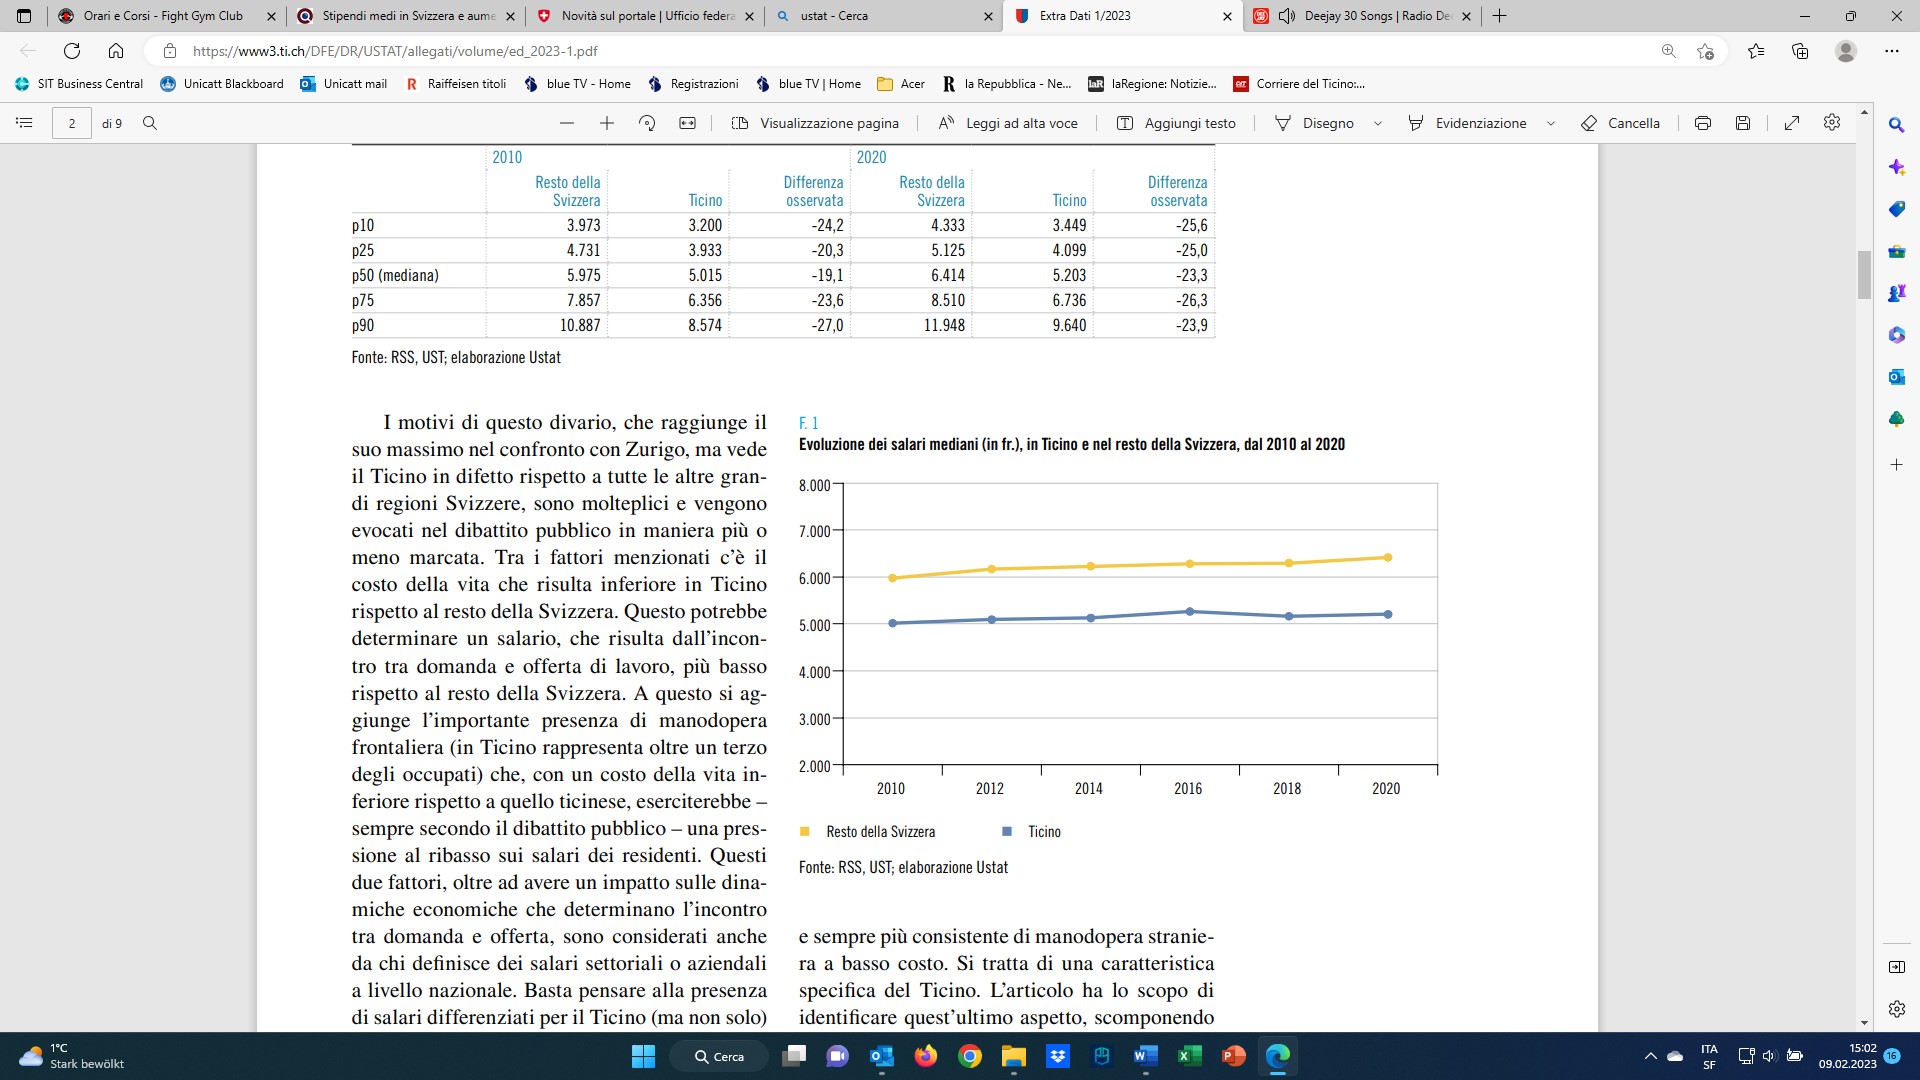1920x1080 pixels.
Task: Switch to the ustat - Cerca tab
Action: [882, 16]
